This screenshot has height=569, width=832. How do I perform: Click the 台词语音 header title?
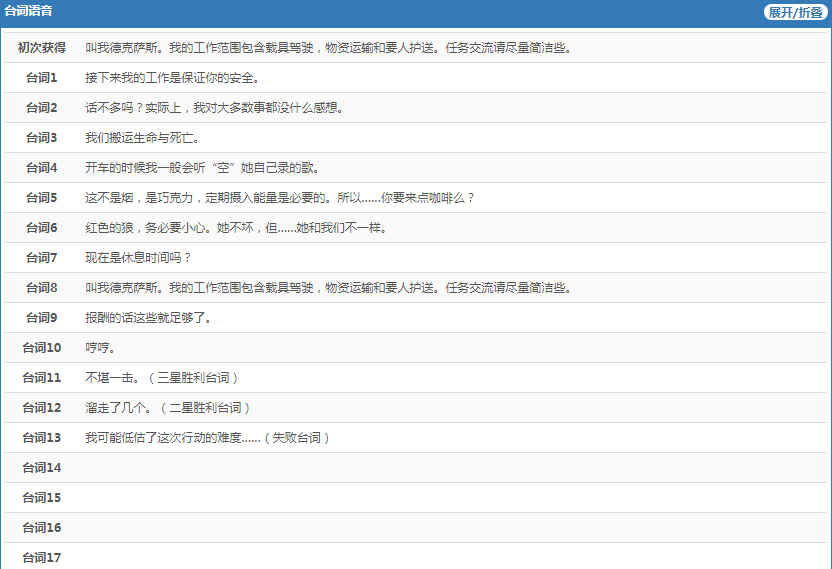[29, 11]
